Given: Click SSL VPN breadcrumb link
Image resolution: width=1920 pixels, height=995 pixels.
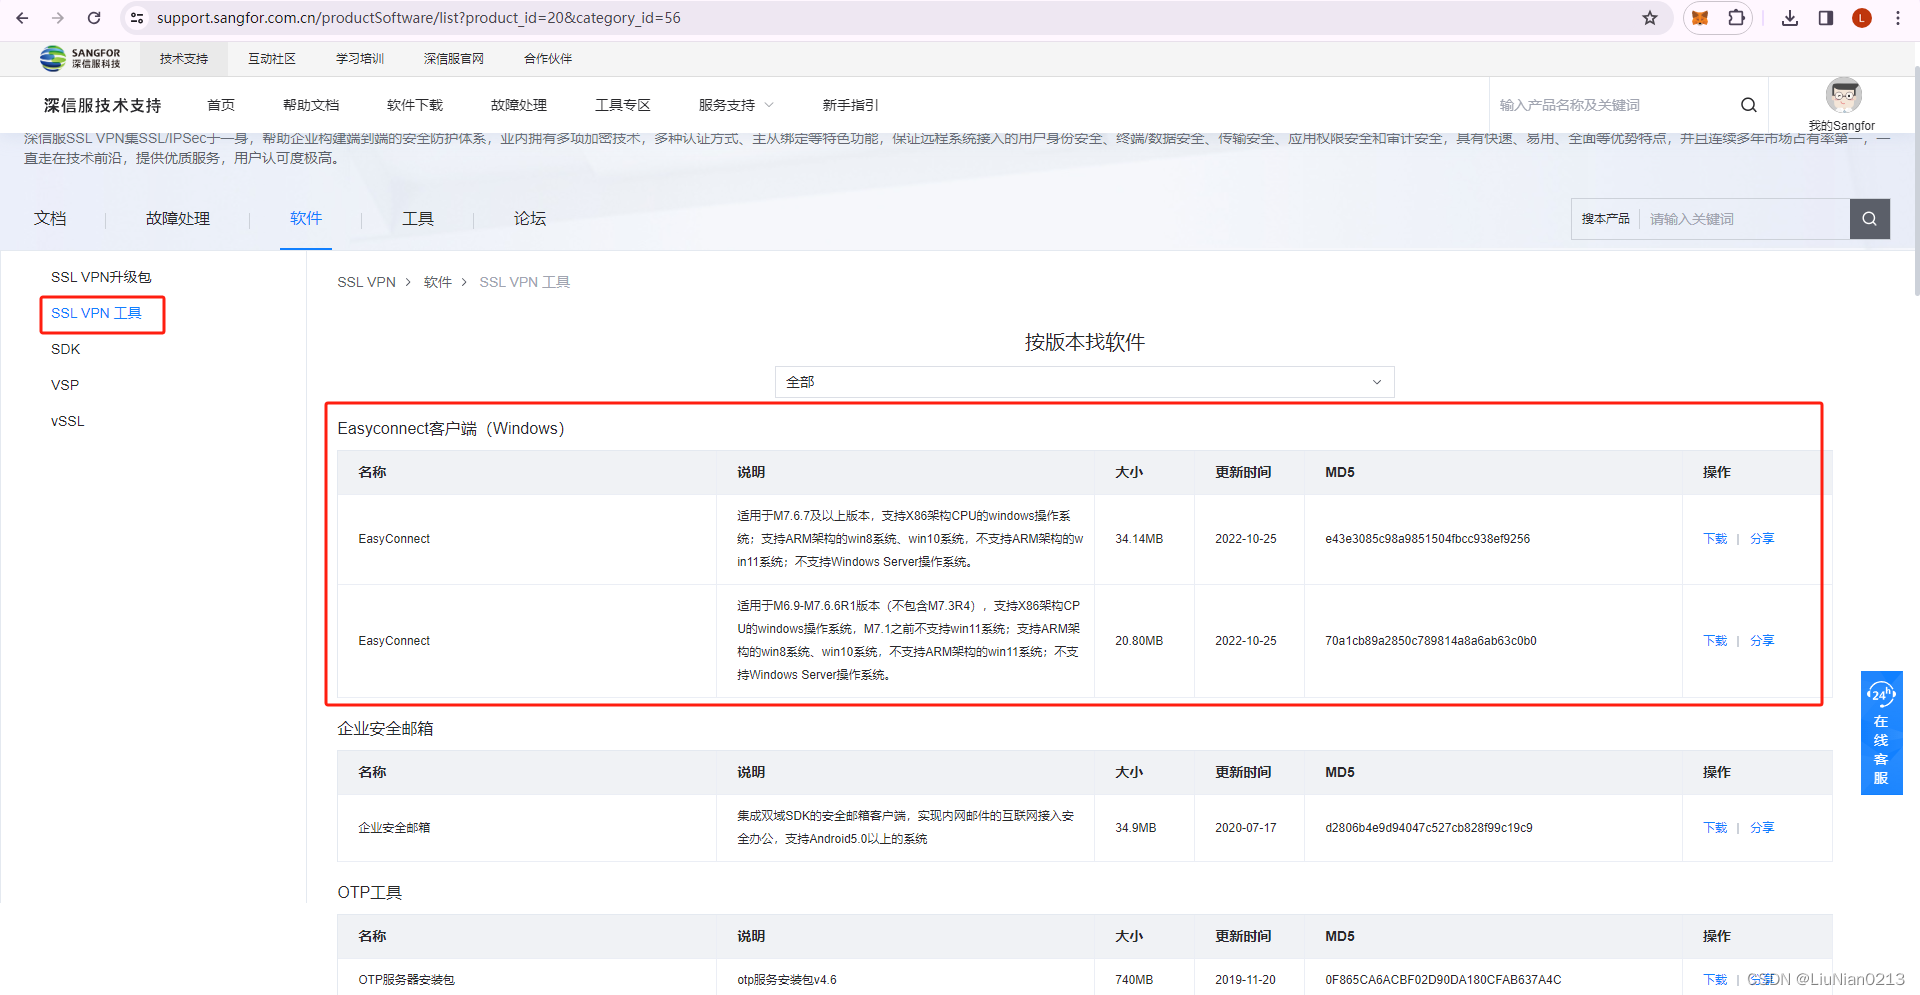Looking at the screenshot, I should [367, 282].
